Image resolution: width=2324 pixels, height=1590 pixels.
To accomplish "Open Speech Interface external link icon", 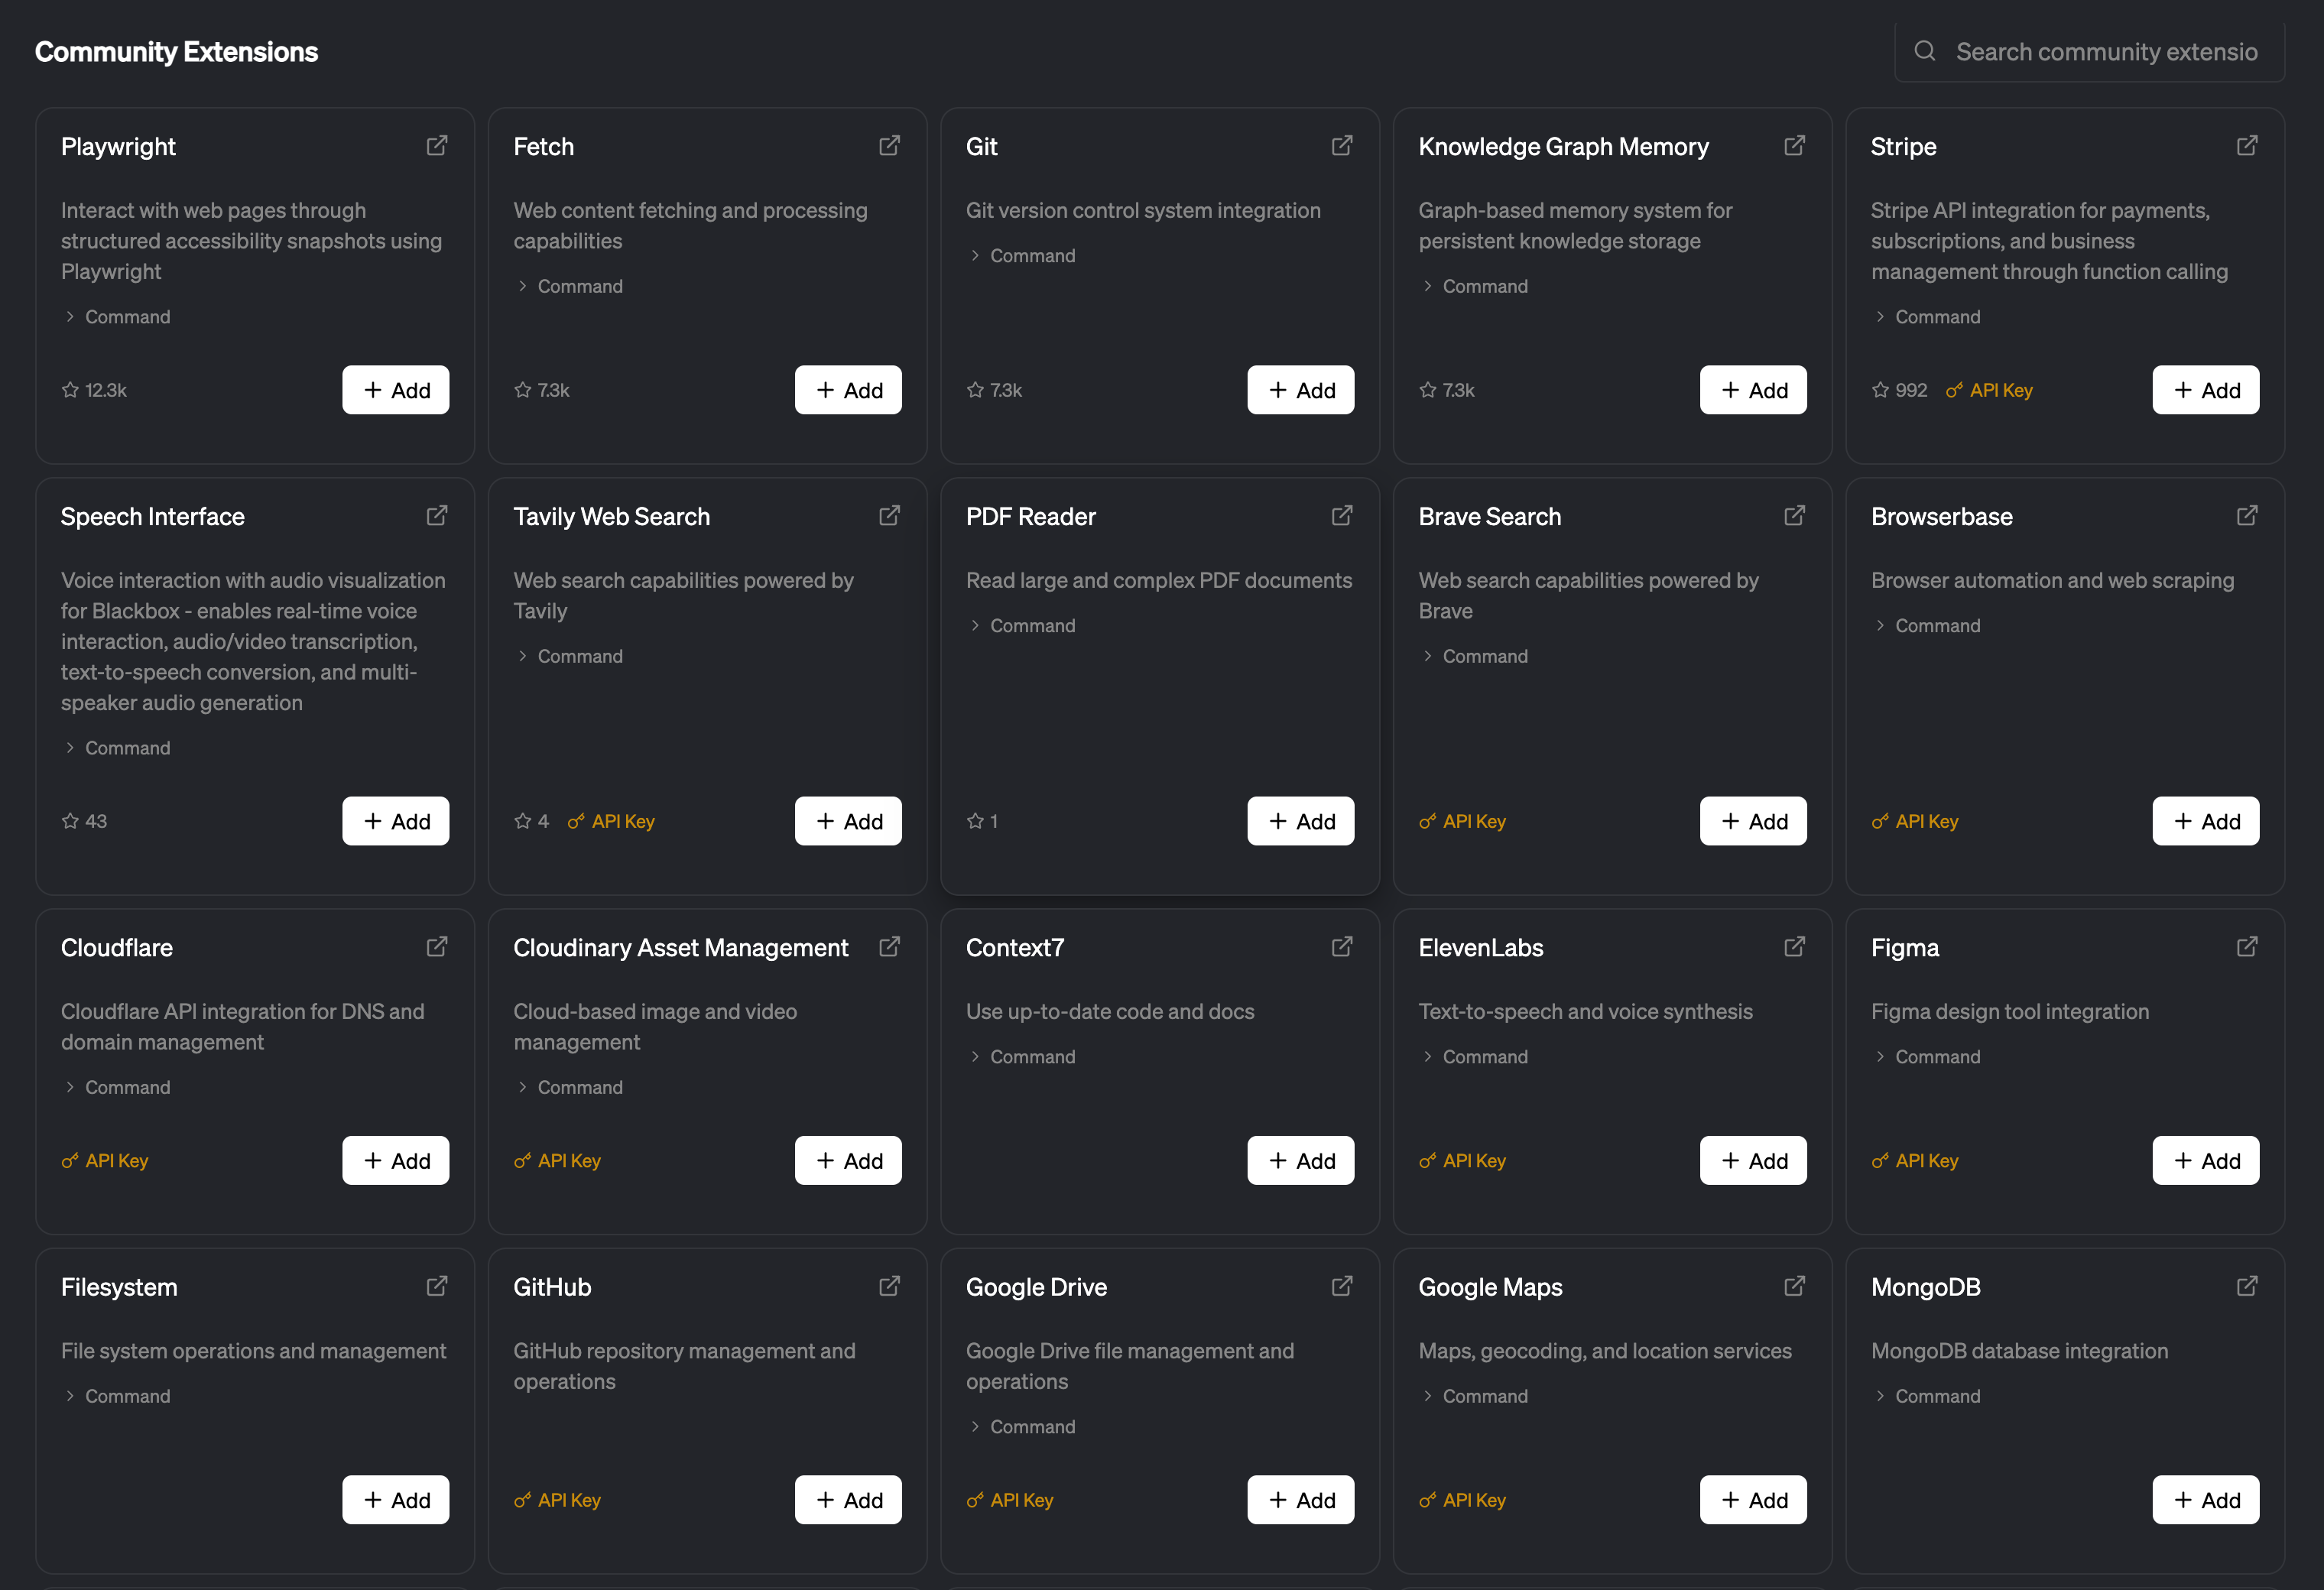I will pyautogui.click(x=437, y=516).
